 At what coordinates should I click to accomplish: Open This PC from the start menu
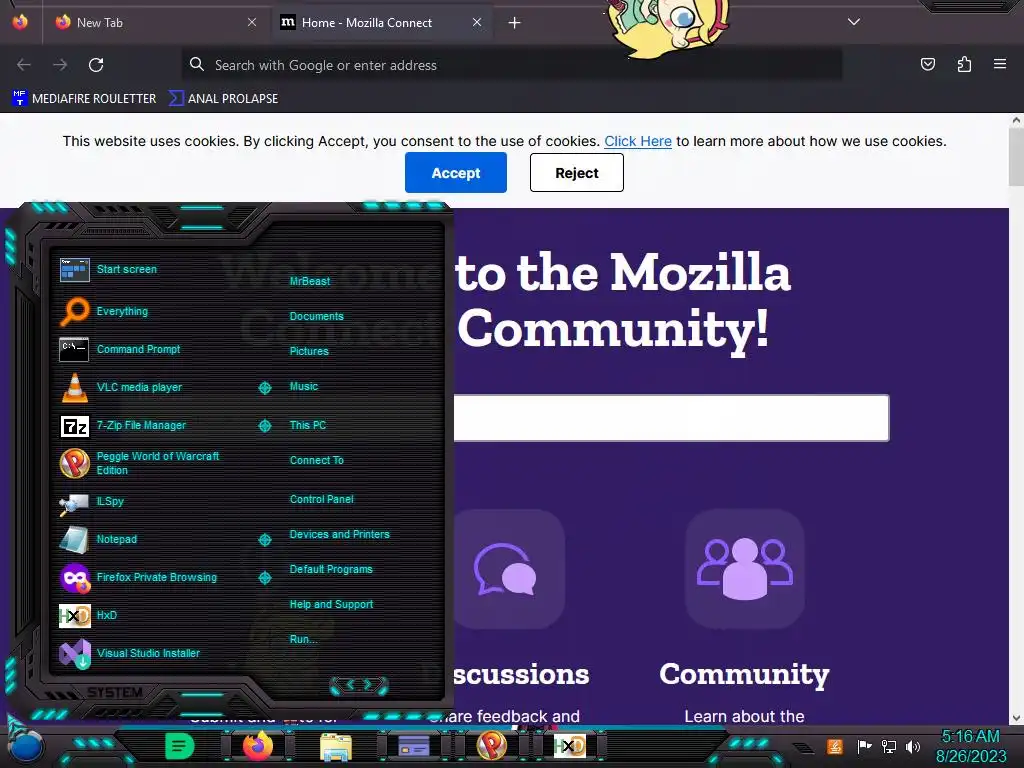(x=308, y=425)
